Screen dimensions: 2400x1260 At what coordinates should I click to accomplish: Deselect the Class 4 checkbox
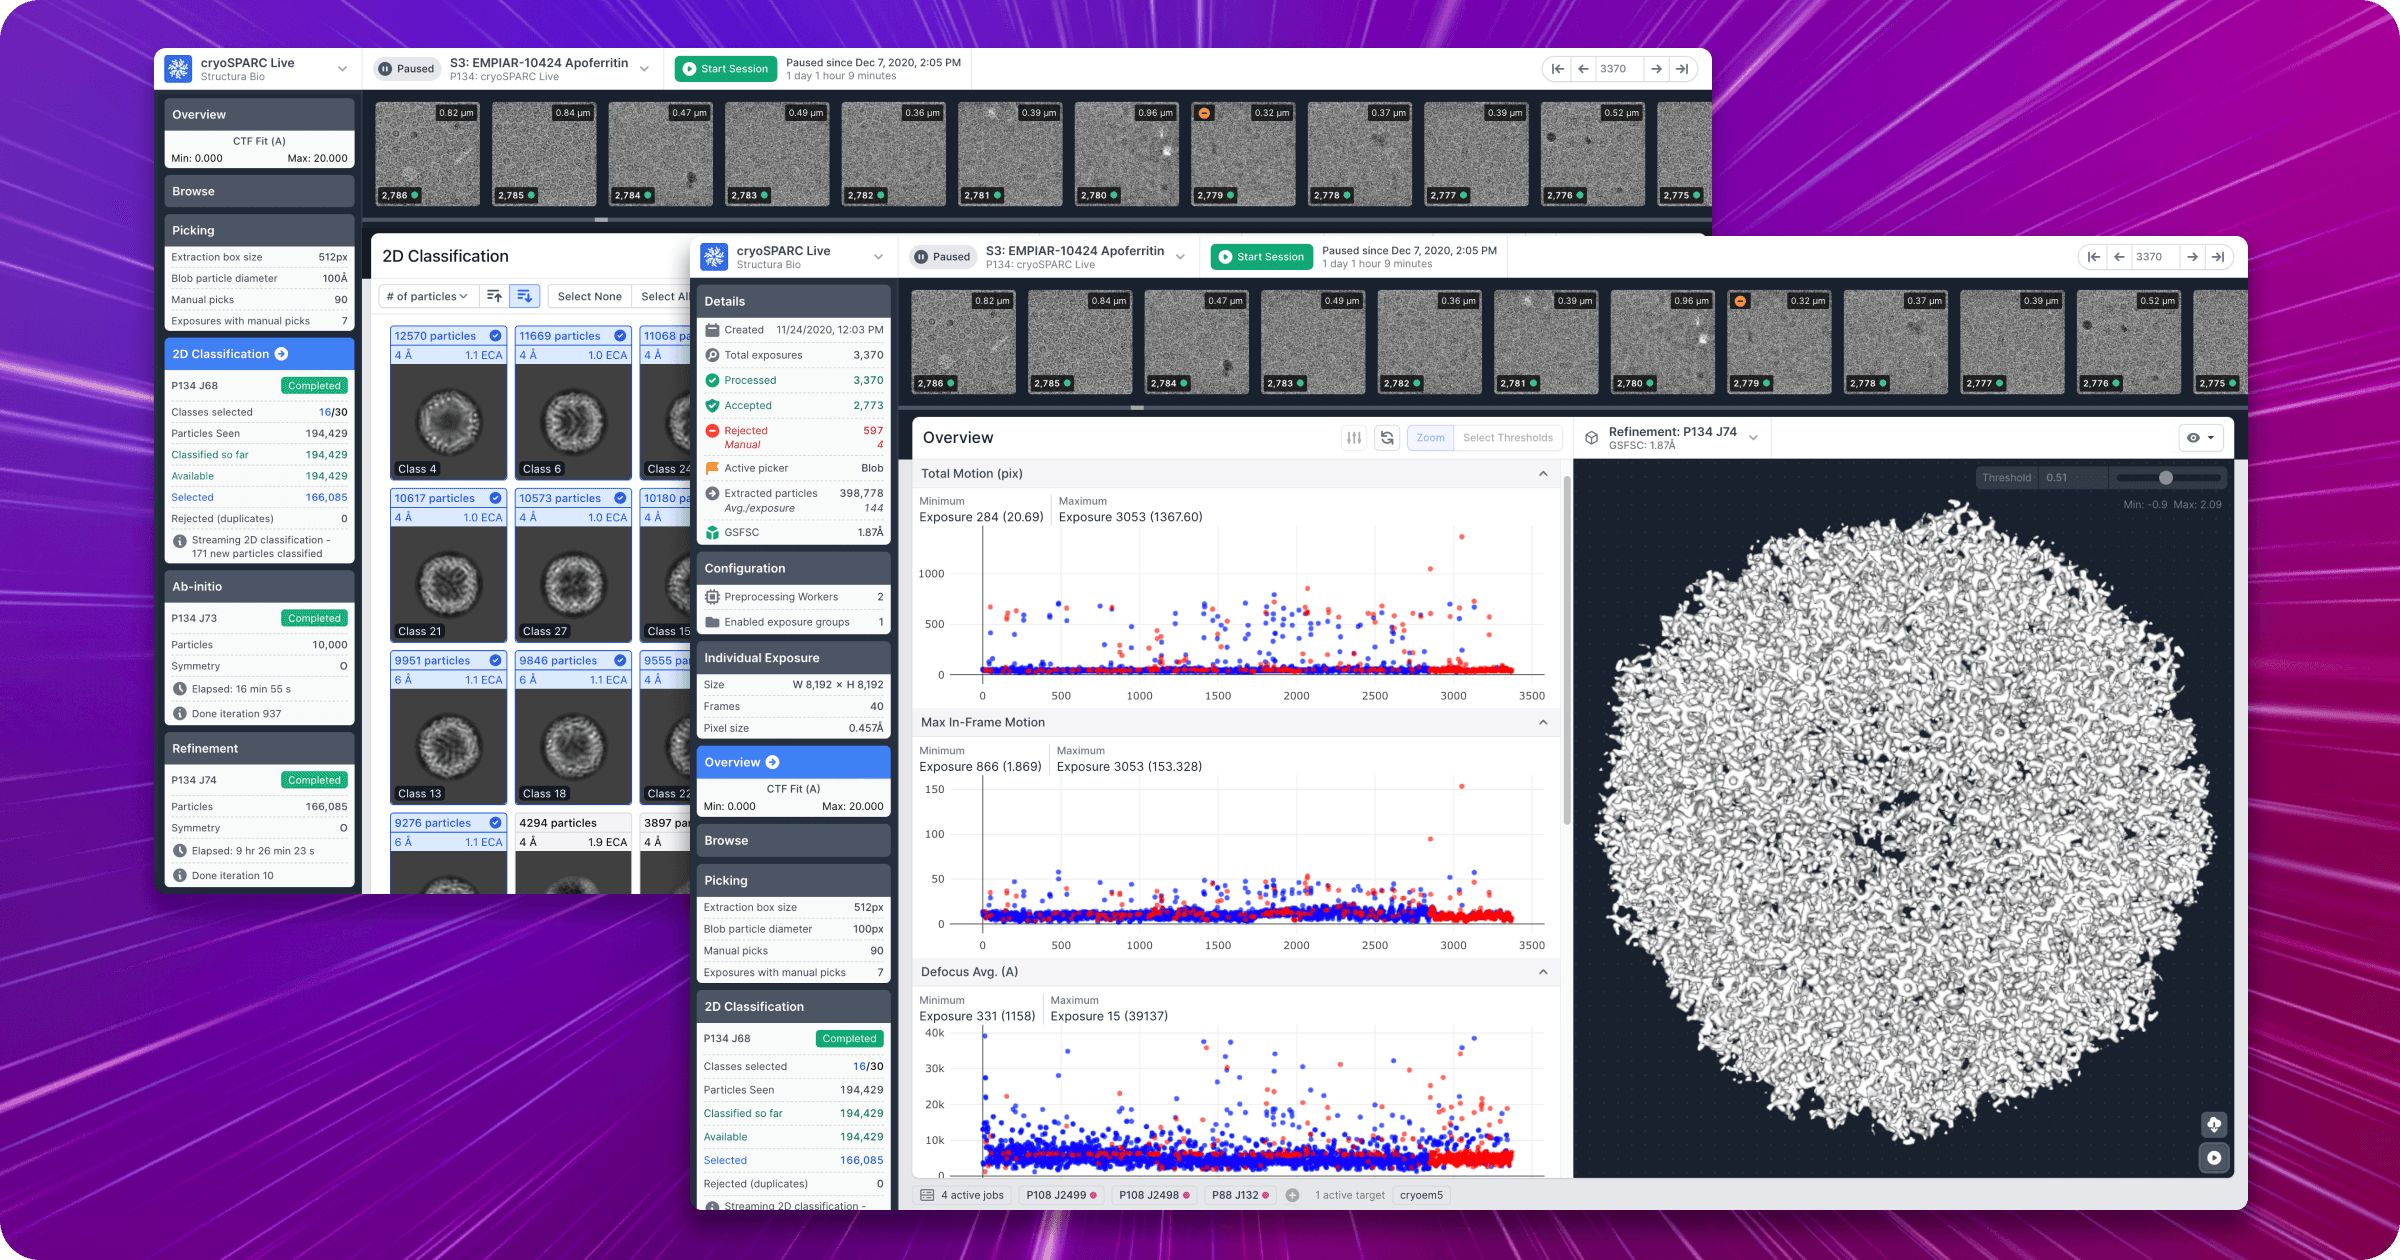coord(495,336)
